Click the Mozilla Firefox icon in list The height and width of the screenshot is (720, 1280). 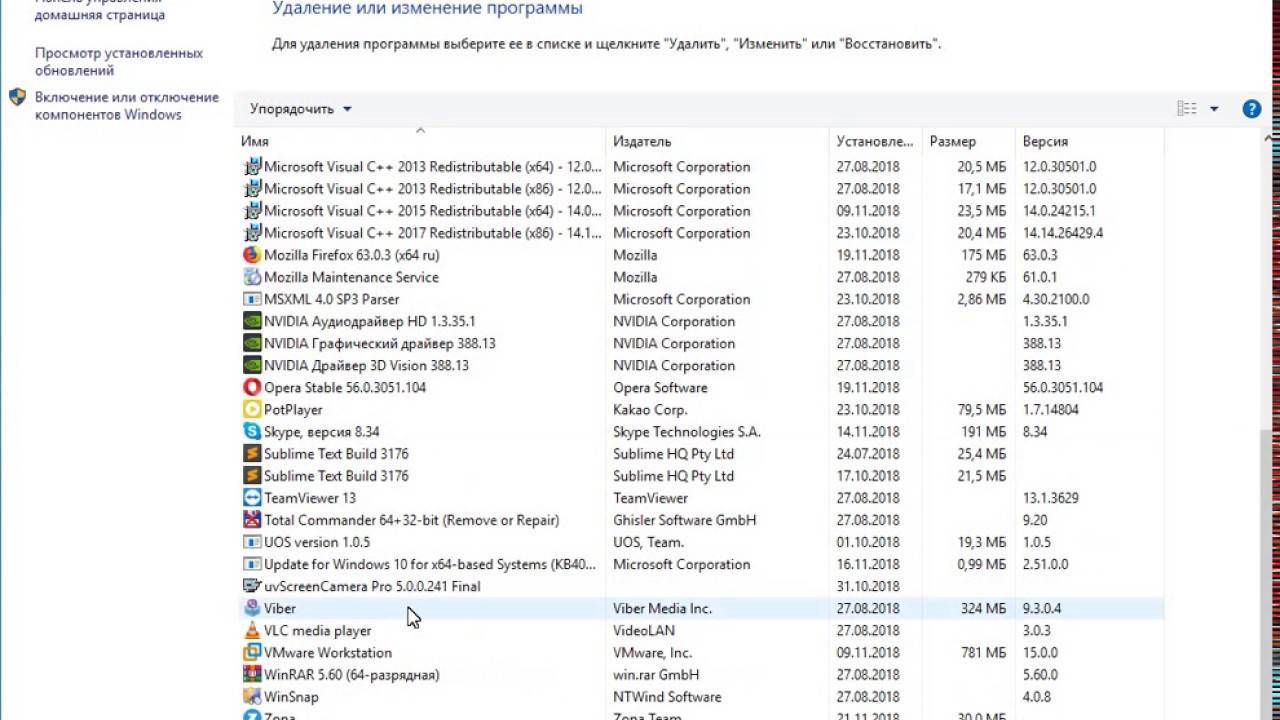click(x=252, y=255)
